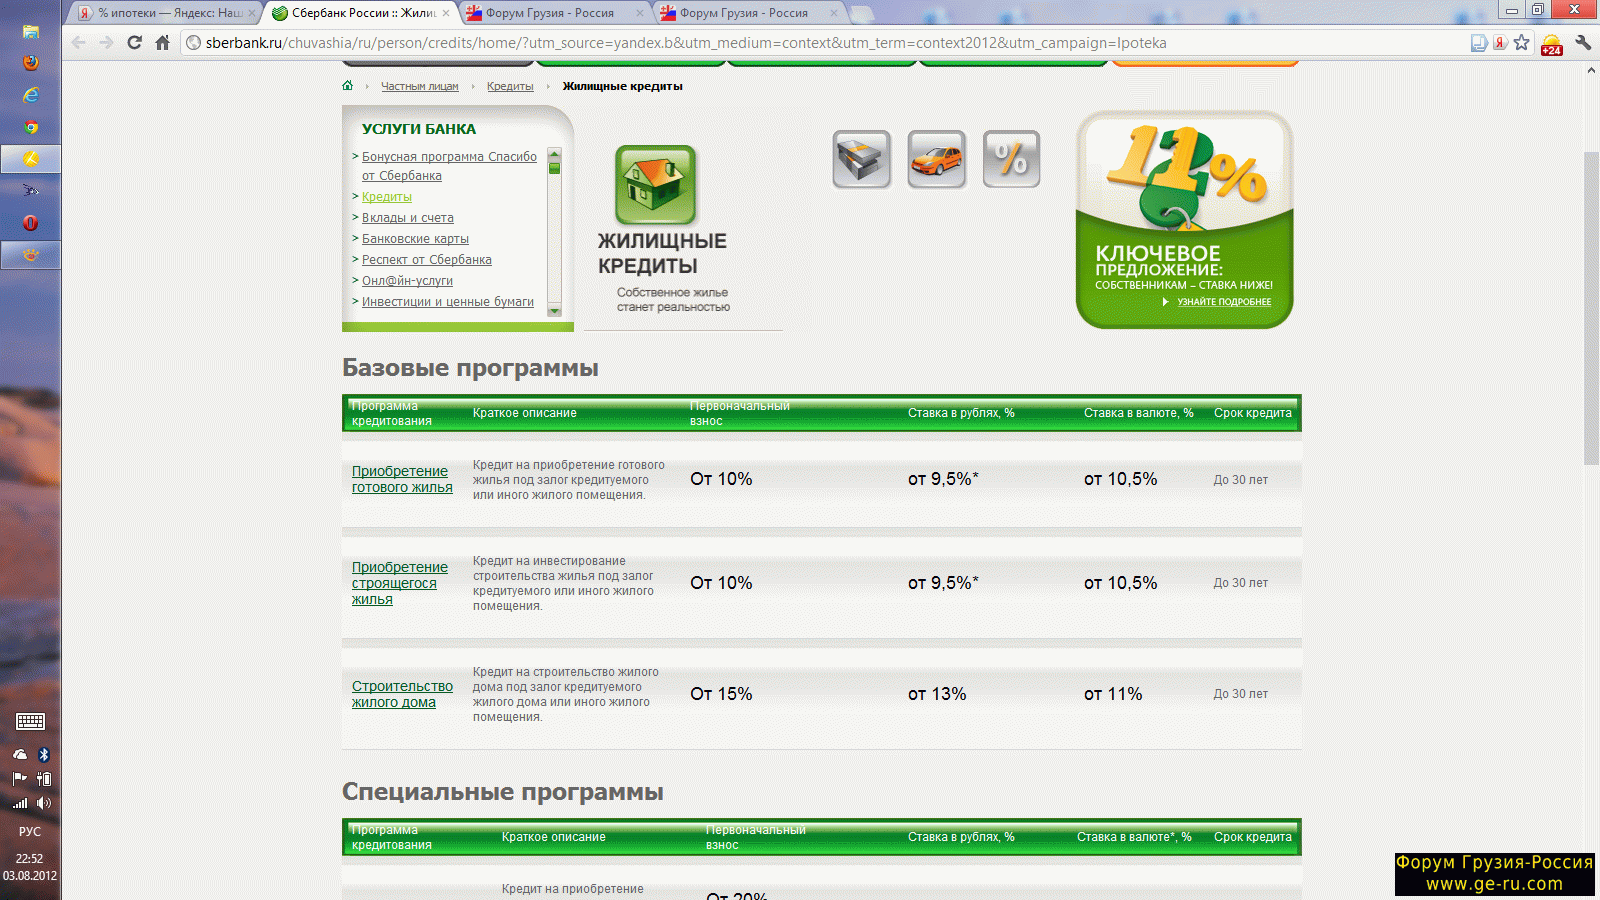Open Строительство жилого дома program
Image resolution: width=1600 pixels, height=900 pixels.
click(402, 694)
